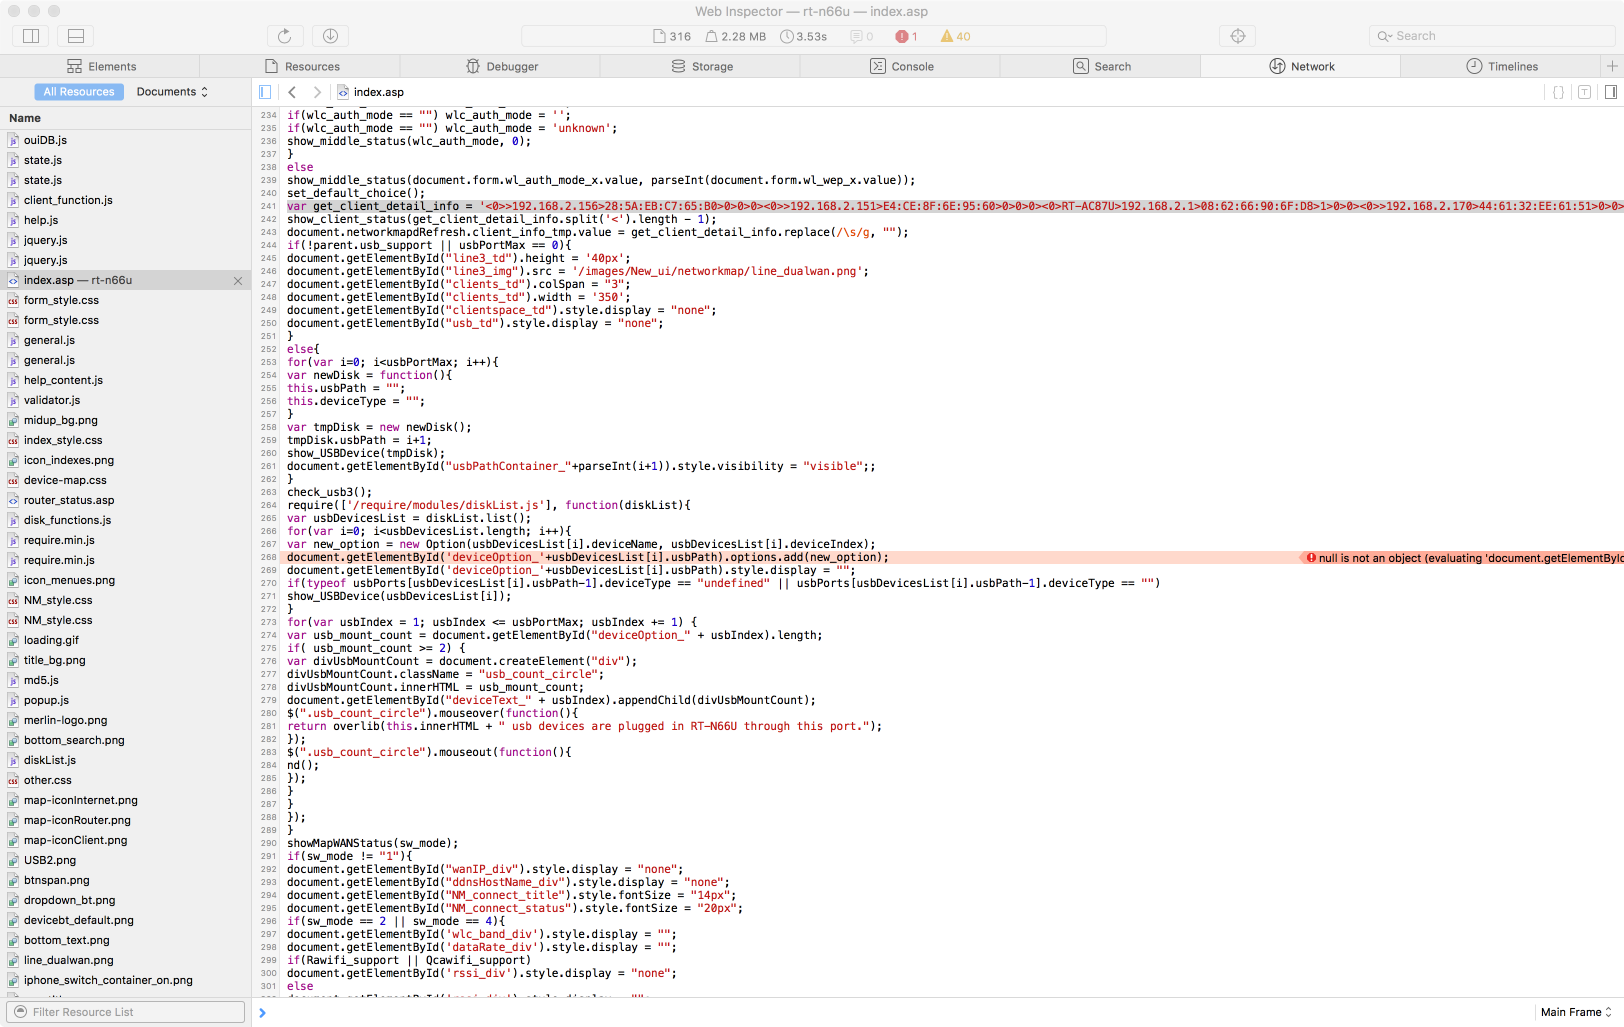Toggle pretty print with the braces icon
This screenshot has height=1027, width=1624.
pyautogui.click(x=1558, y=92)
